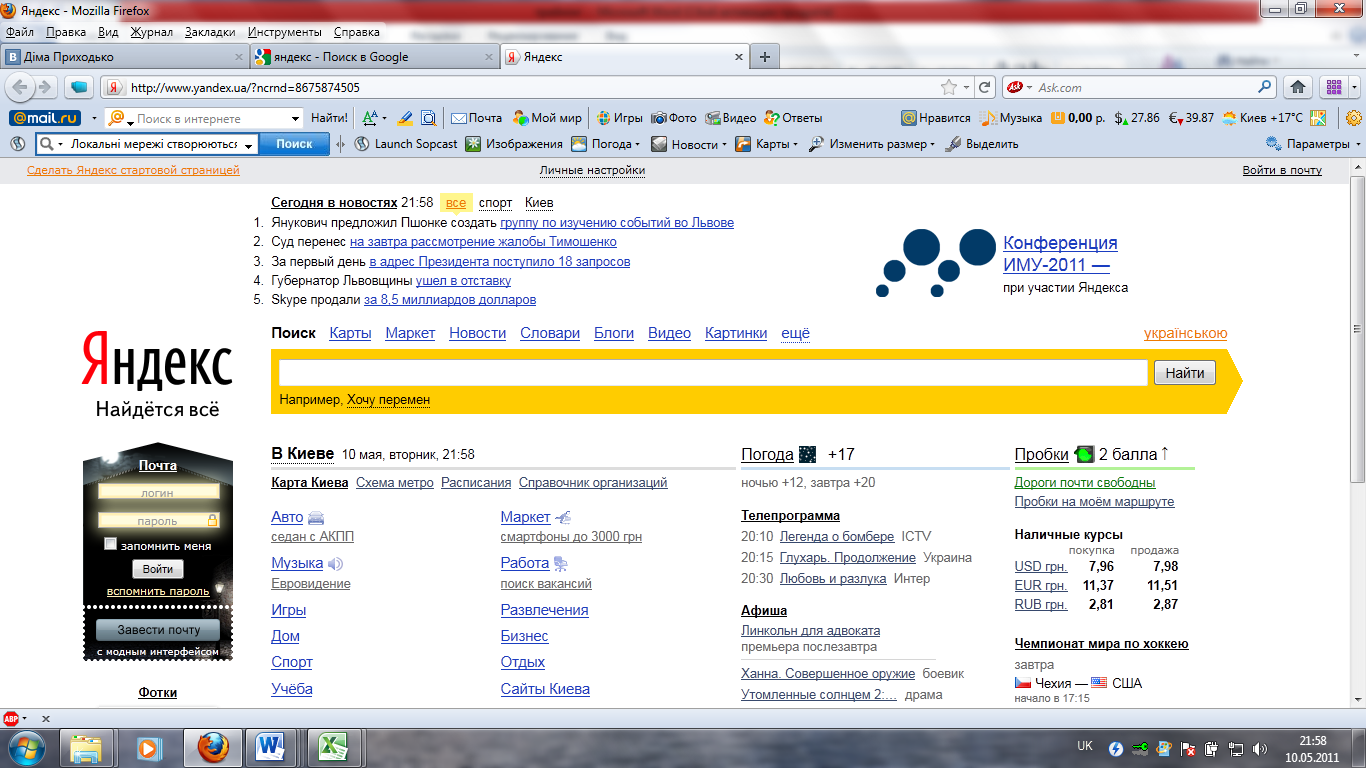Click the Завести почту button
Screen dimensions: 1366x768
[x=158, y=630]
